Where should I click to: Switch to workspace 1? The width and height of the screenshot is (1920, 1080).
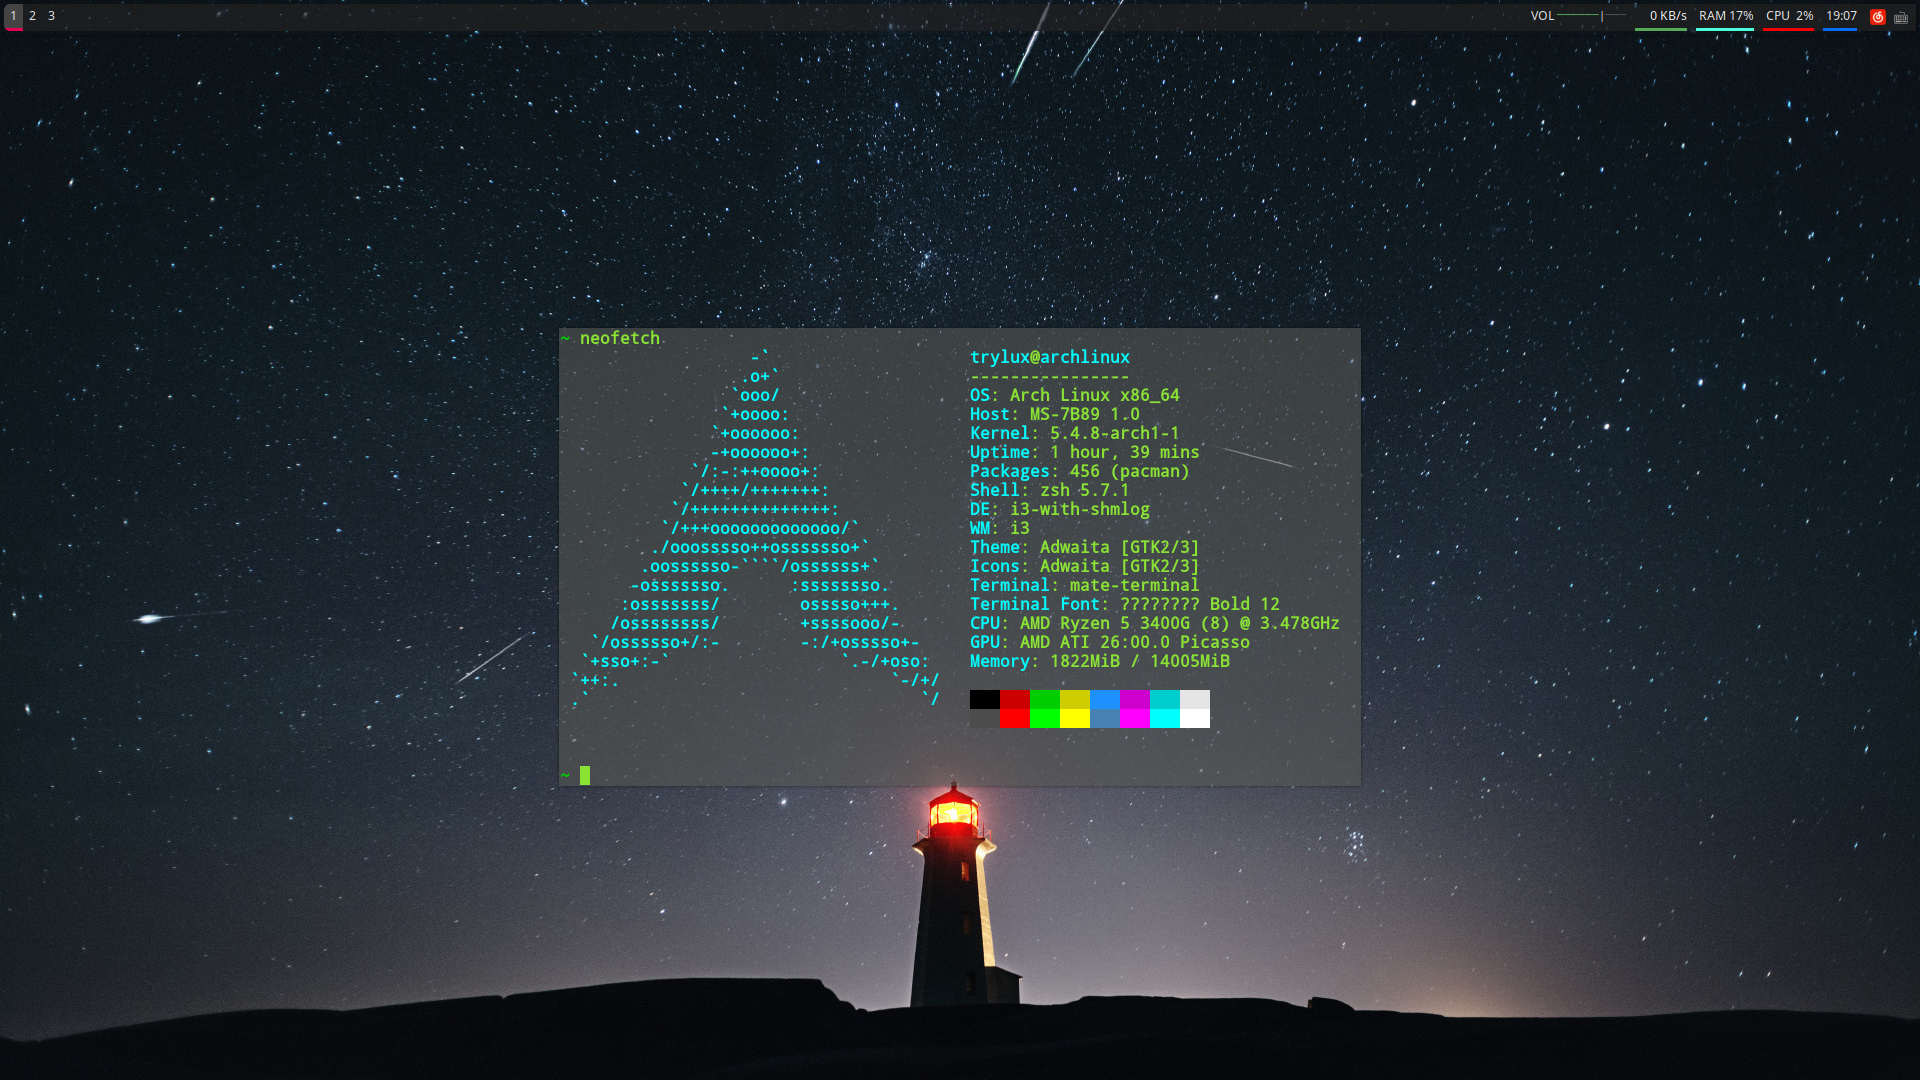pos(13,16)
